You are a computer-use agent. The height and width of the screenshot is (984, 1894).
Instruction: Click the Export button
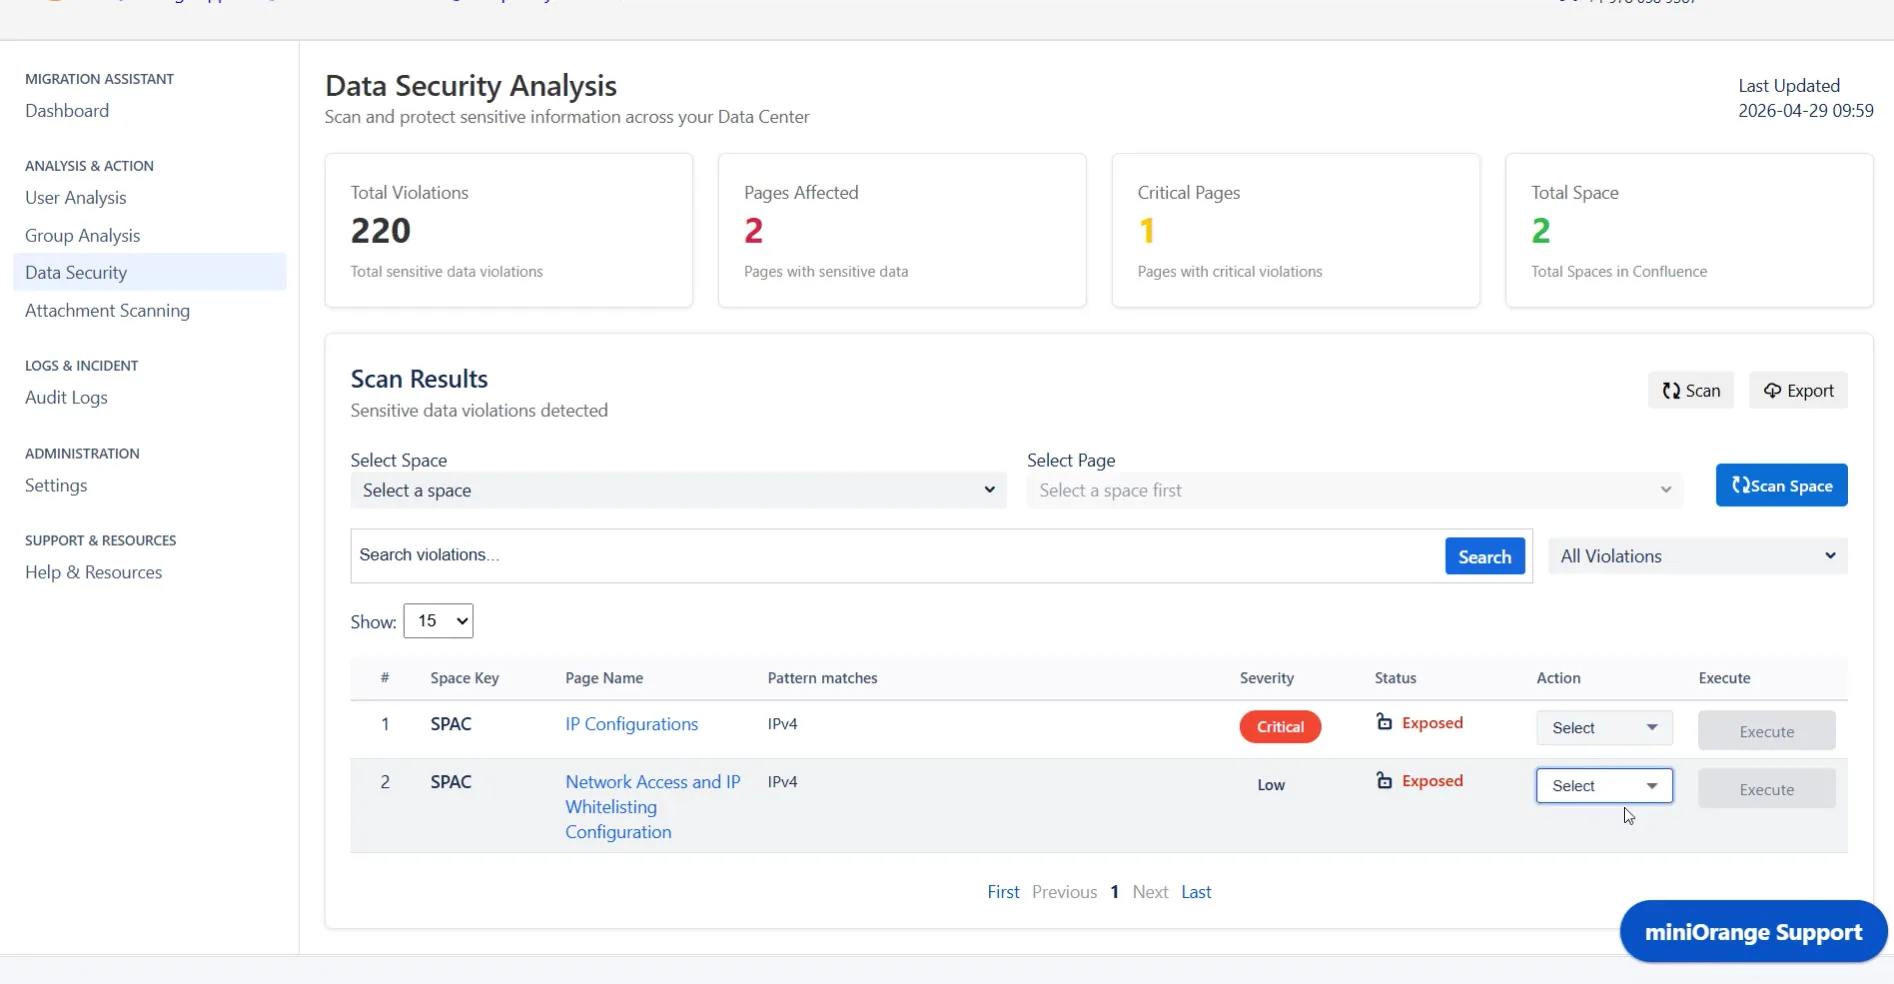click(1798, 390)
